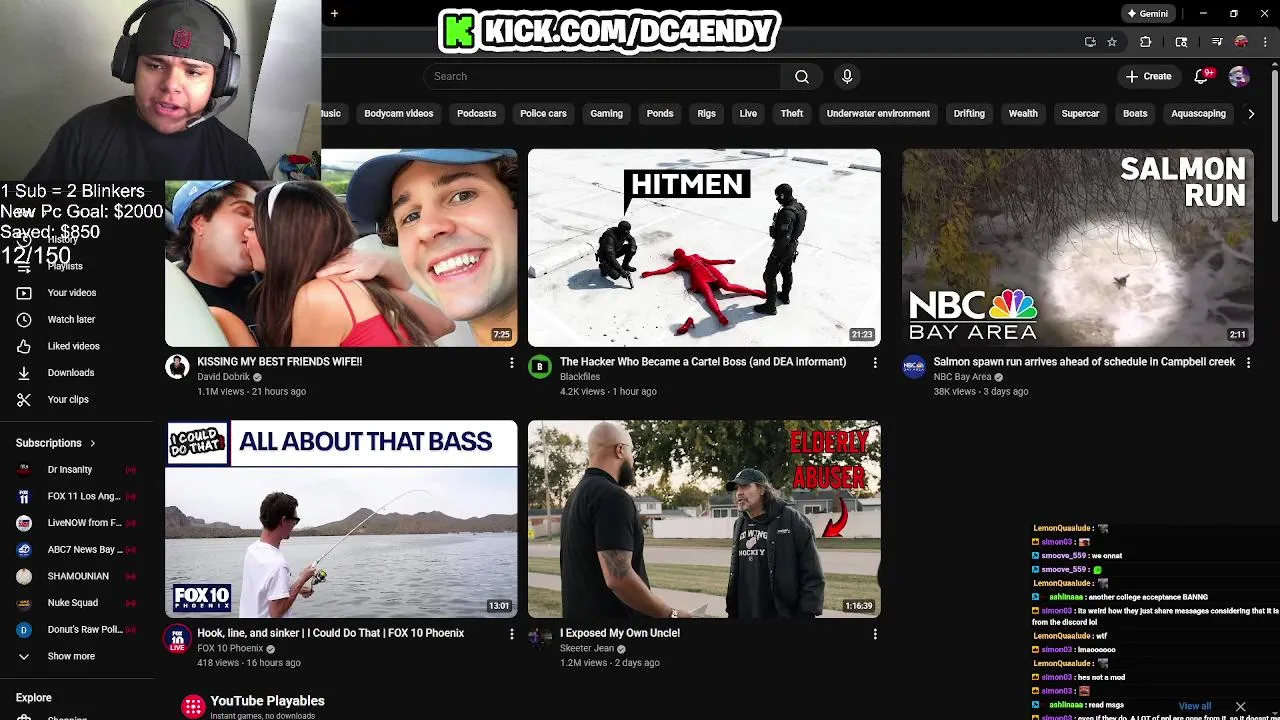Open options for Hook, line, and sinker video

coord(511,633)
